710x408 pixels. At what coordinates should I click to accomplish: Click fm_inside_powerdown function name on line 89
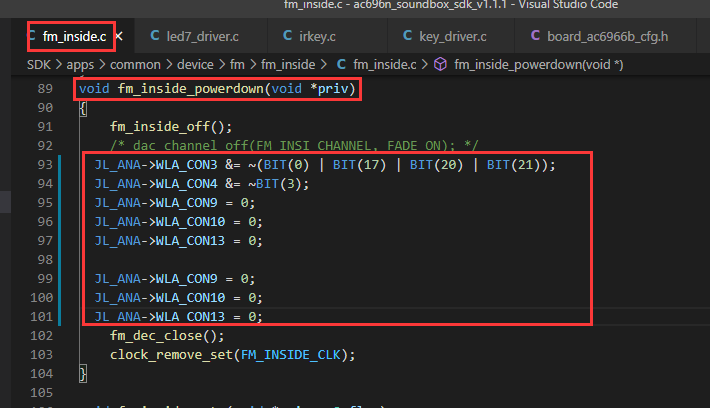coord(191,89)
